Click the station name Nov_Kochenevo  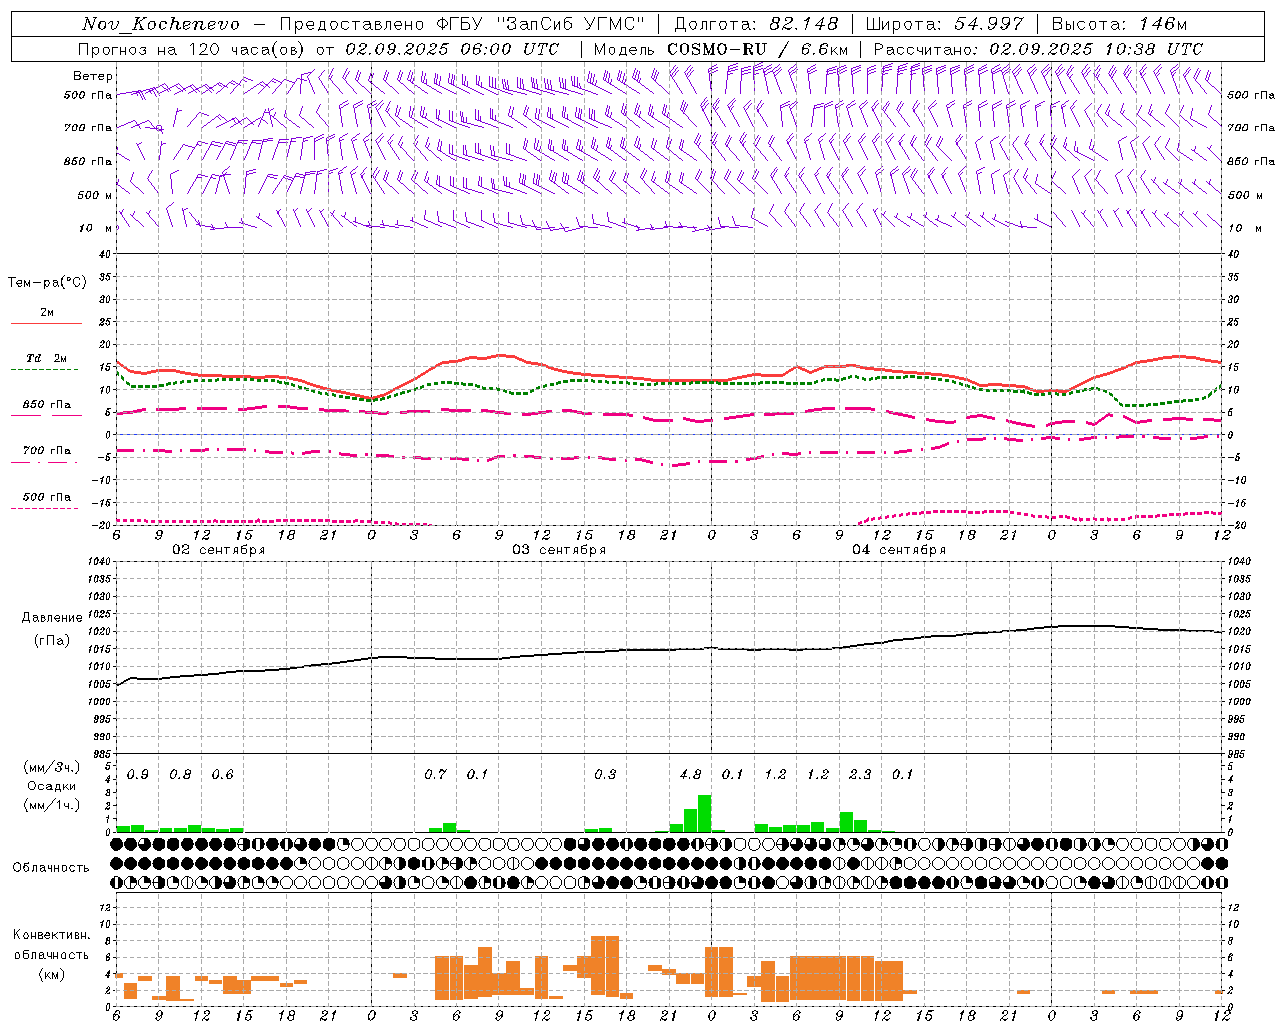click(161, 24)
